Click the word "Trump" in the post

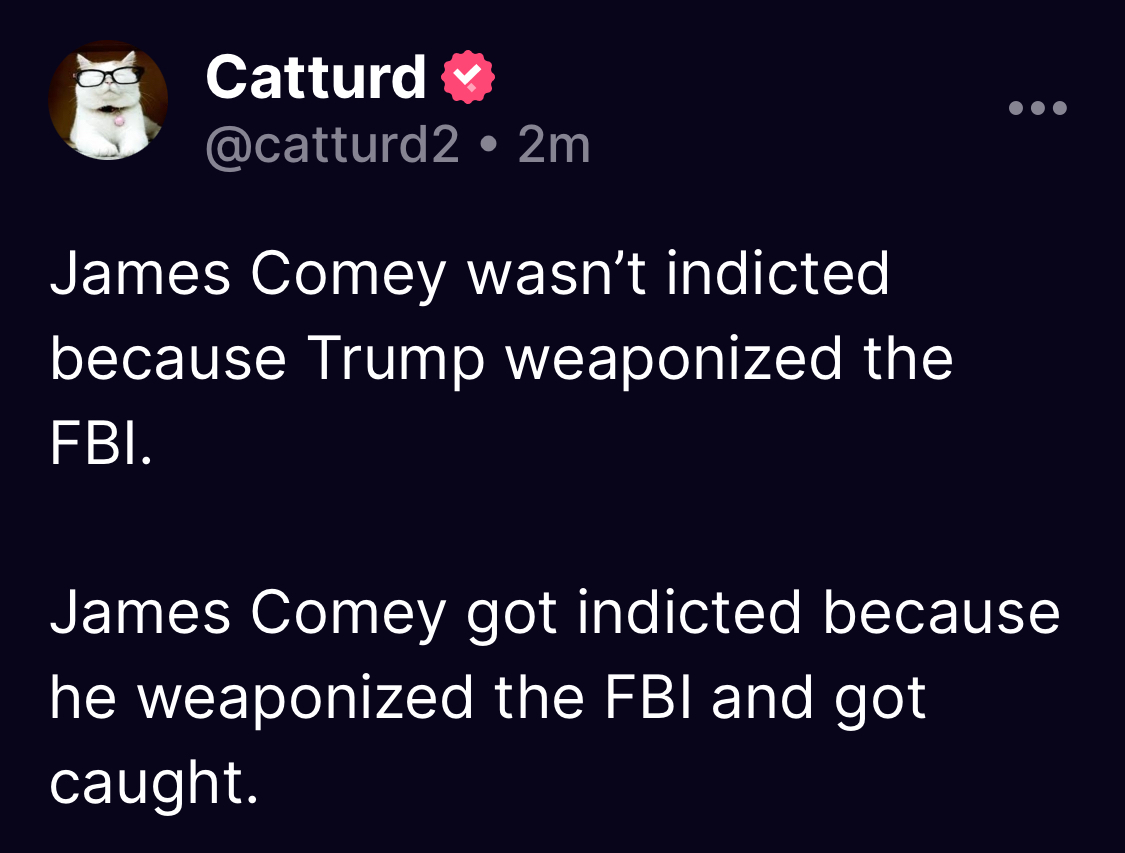395,360
